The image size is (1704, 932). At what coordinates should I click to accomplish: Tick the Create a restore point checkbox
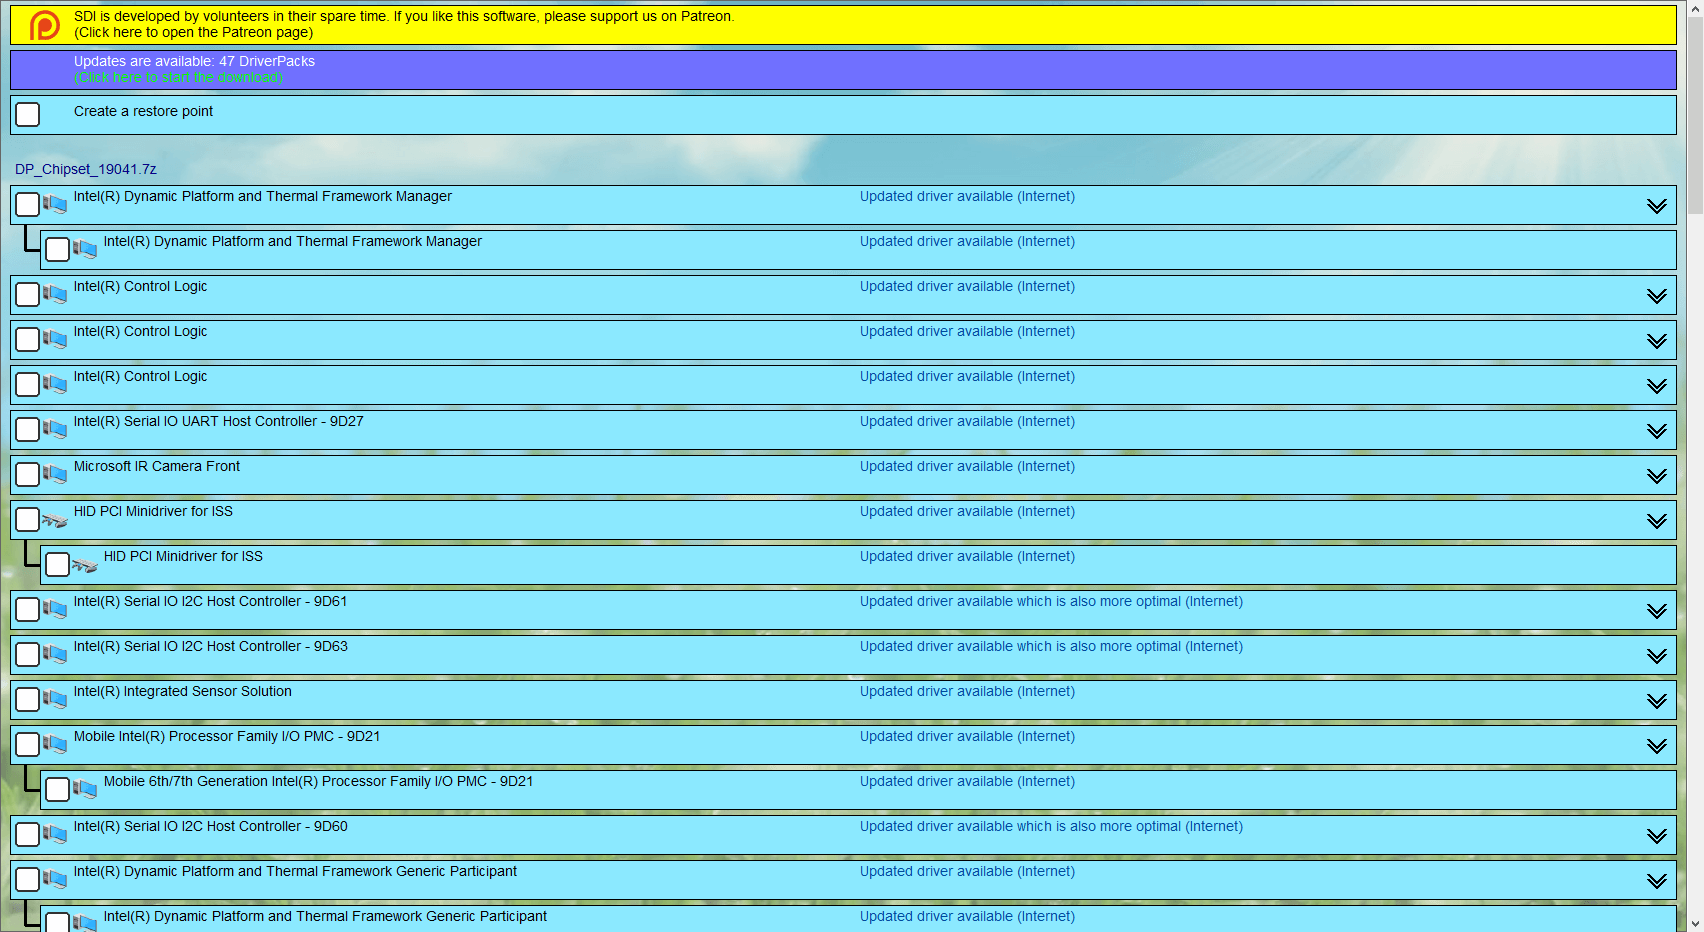(28, 114)
